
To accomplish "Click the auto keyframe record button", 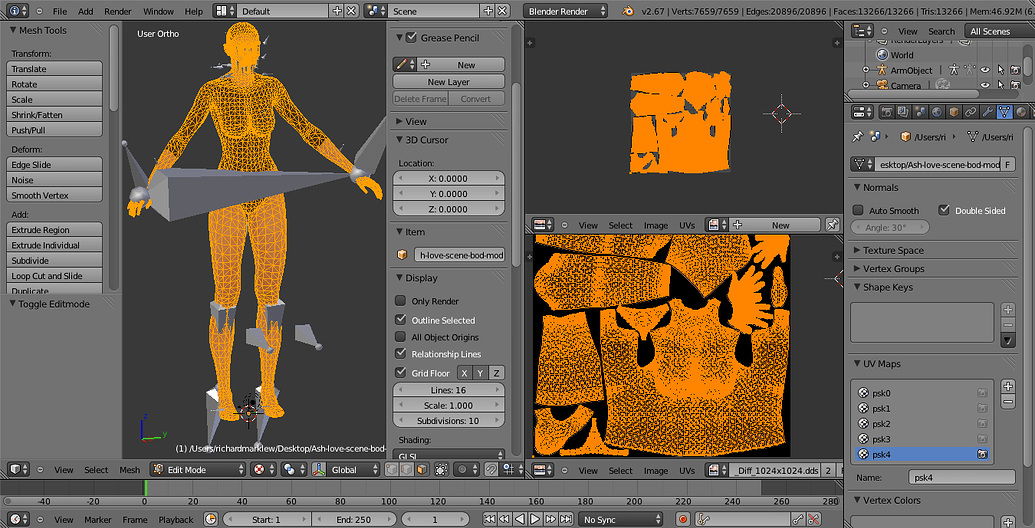I will point(683,519).
